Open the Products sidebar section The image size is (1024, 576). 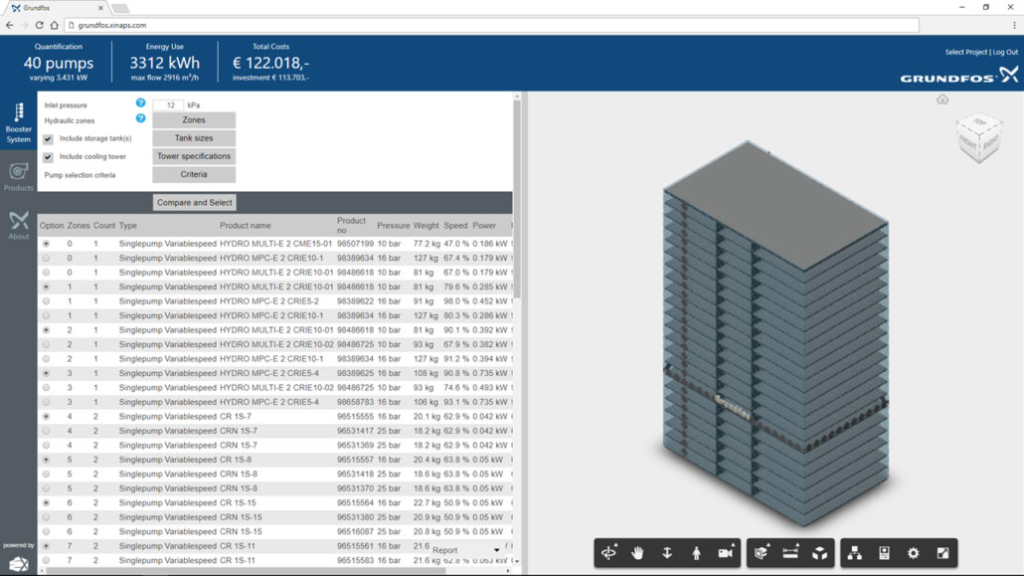coord(18,176)
